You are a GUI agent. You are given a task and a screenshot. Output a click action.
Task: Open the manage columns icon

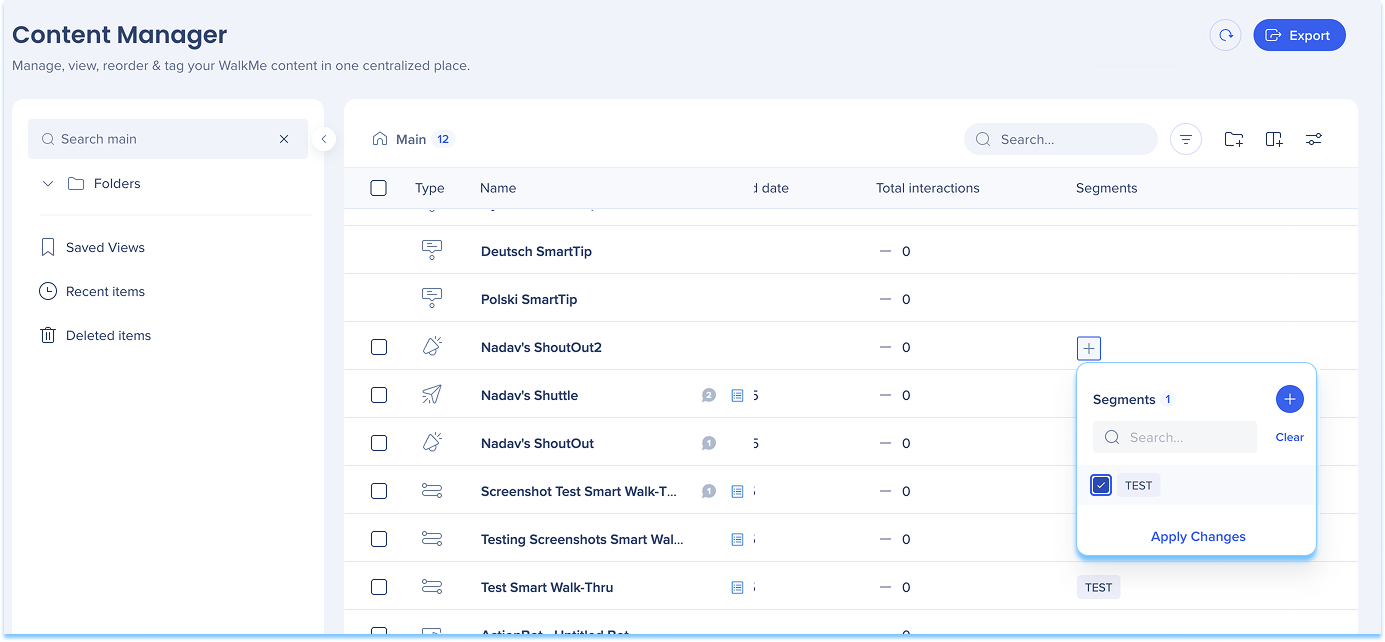[1274, 139]
